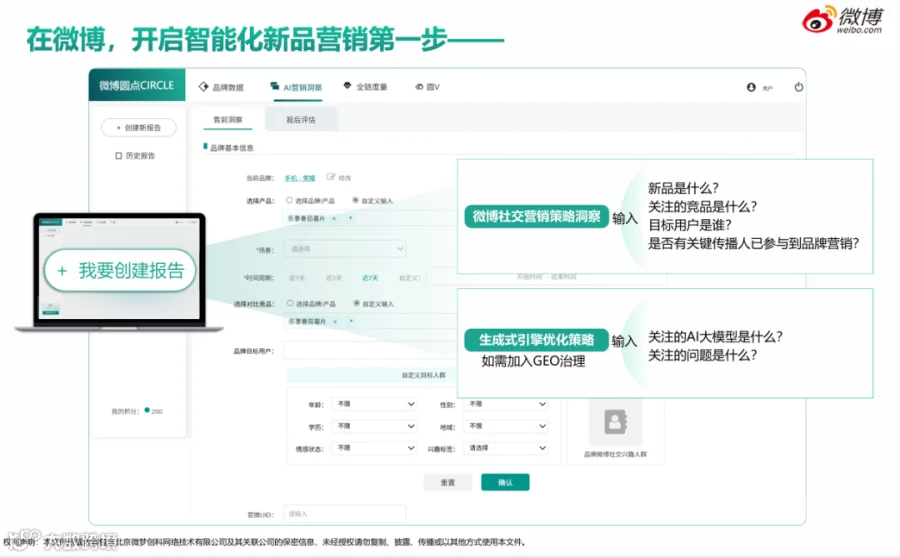Open the 性别 dropdown
Image resolution: width=900 pixels, height=558 pixels.
(507, 404)
